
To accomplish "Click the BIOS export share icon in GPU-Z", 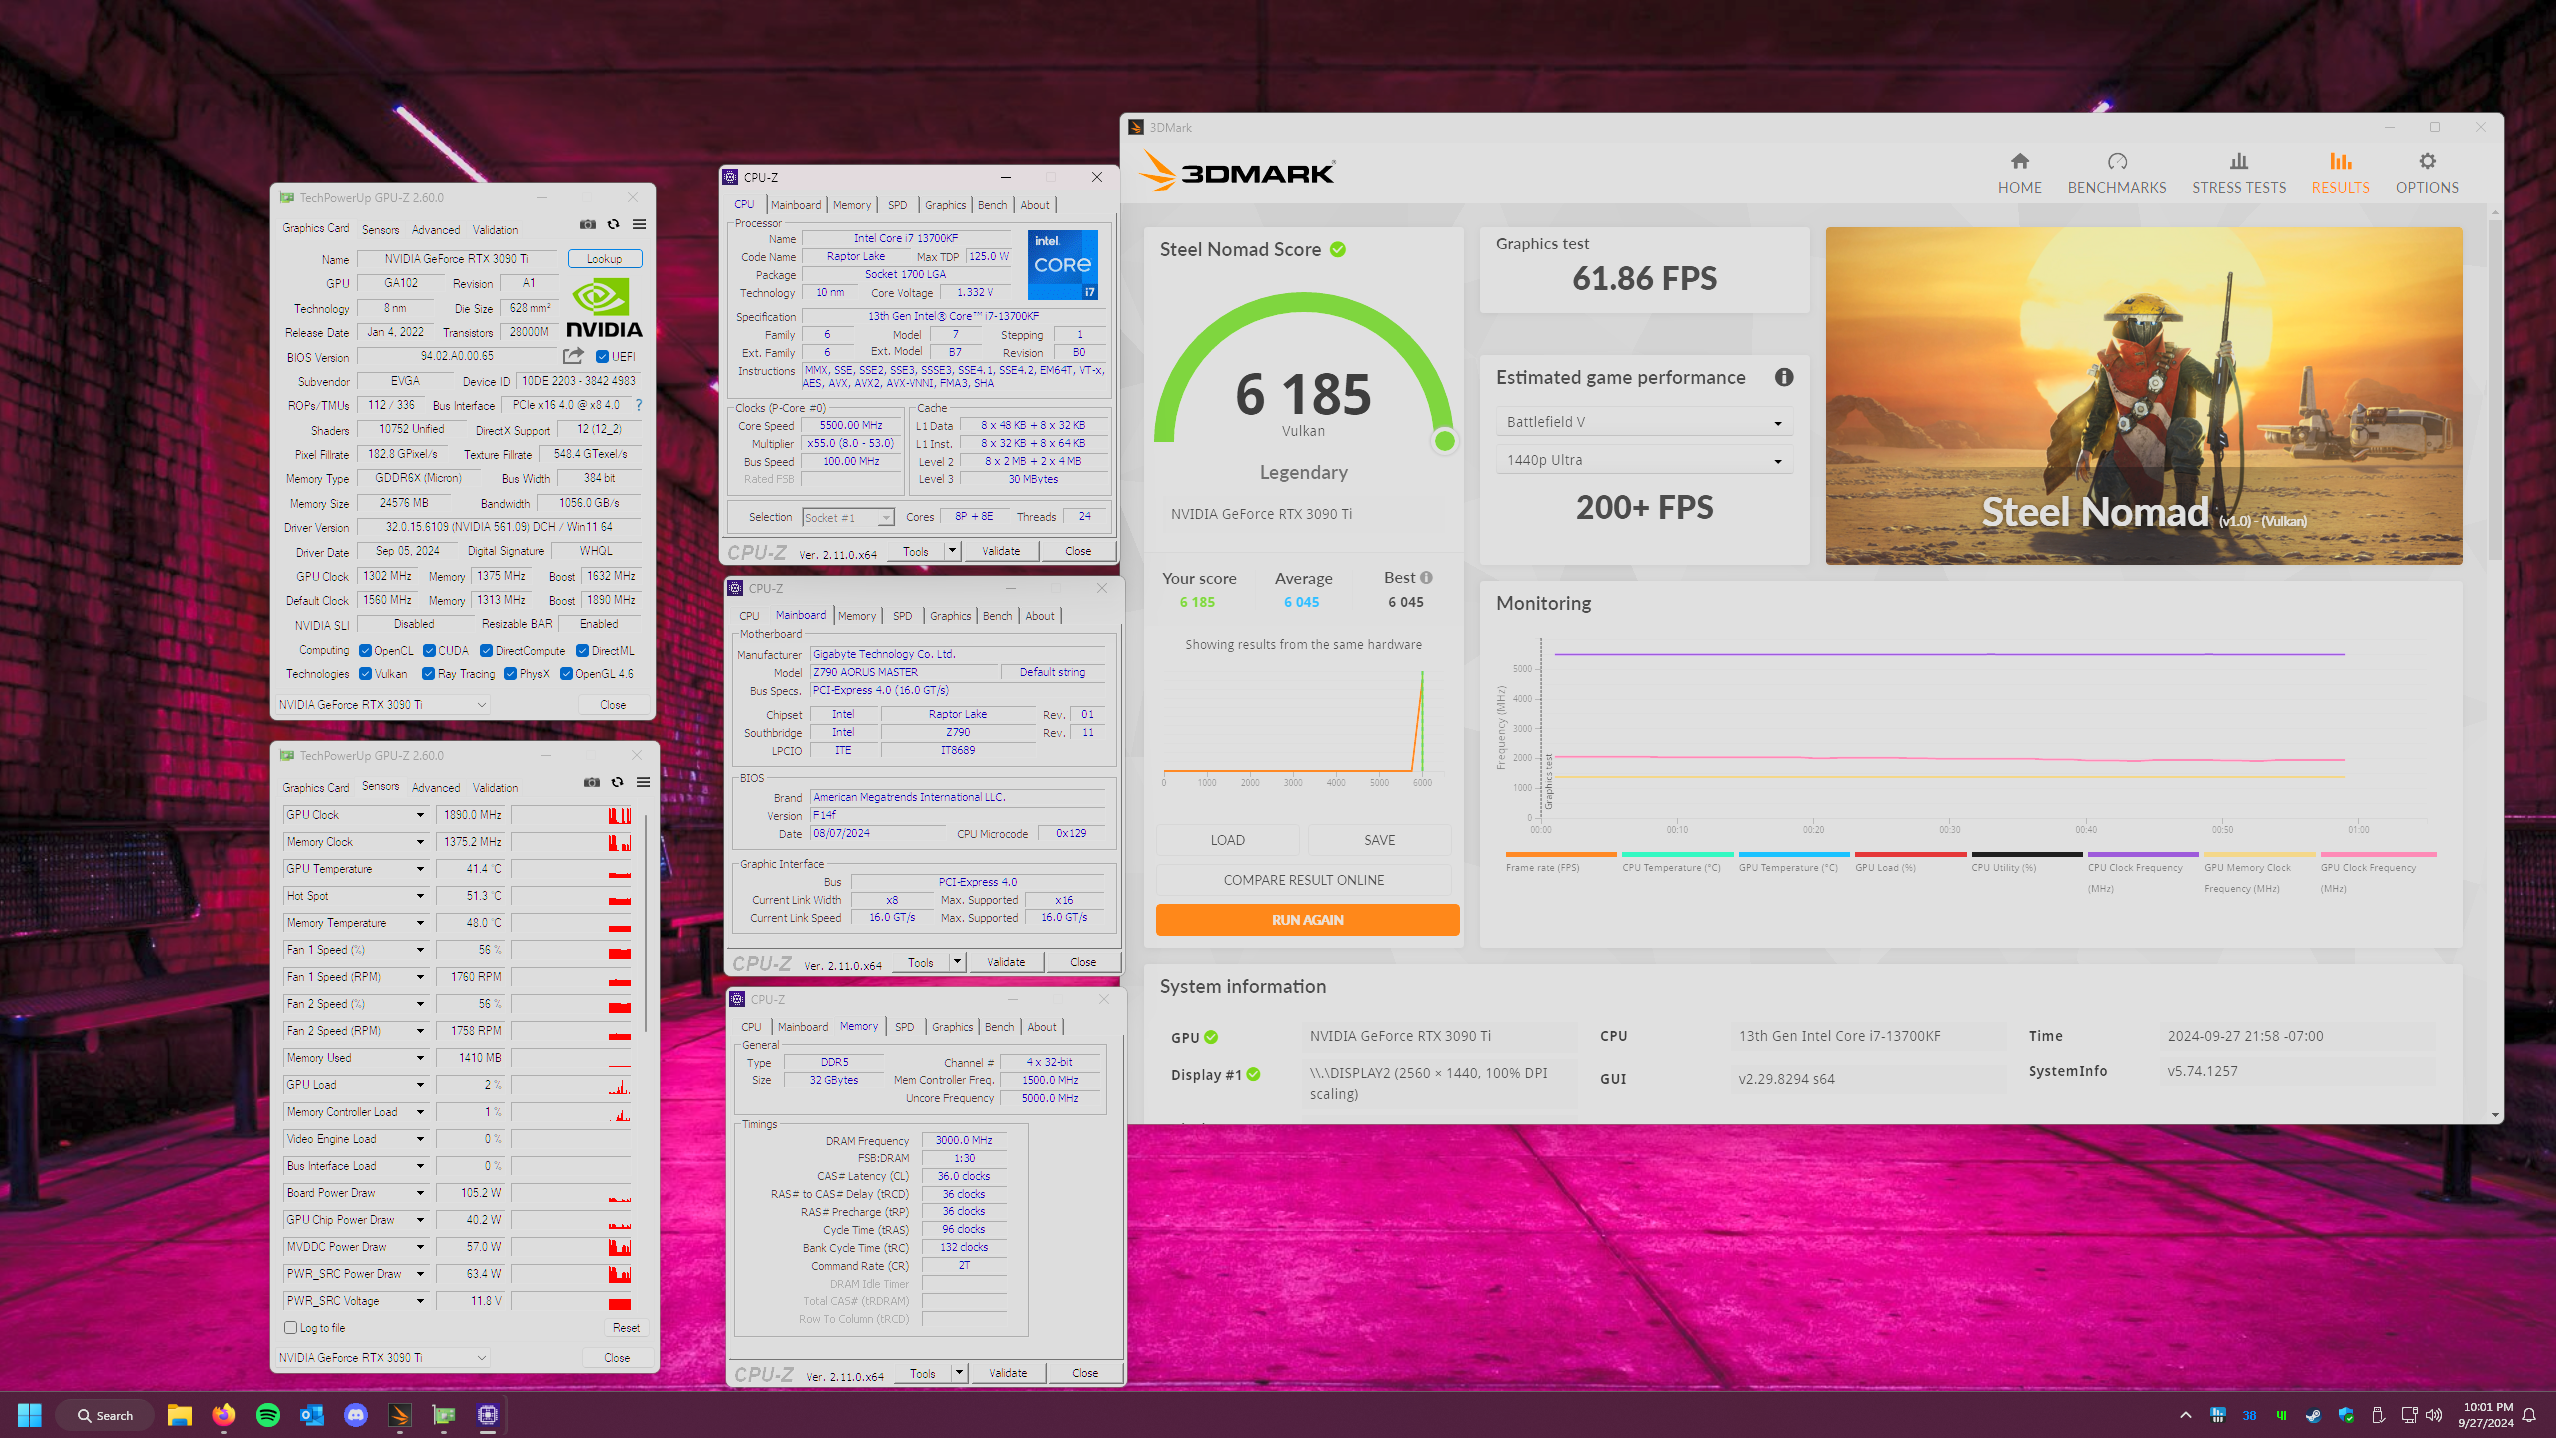I will coord(573,356).
